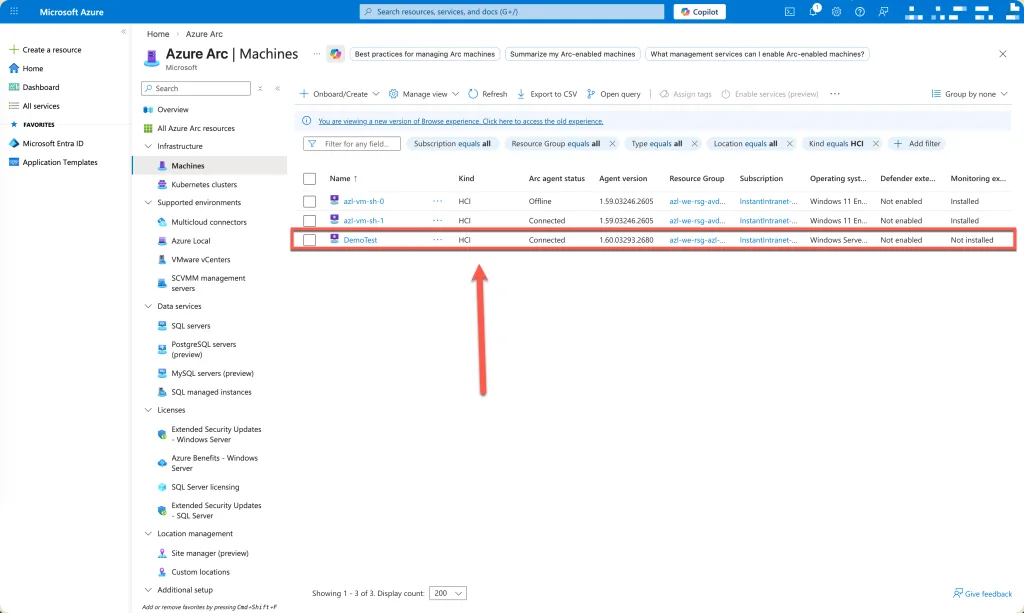The image size is (1024, 613).
Task: Click the Refresh toolbar icon
Action: click(487, 94)
